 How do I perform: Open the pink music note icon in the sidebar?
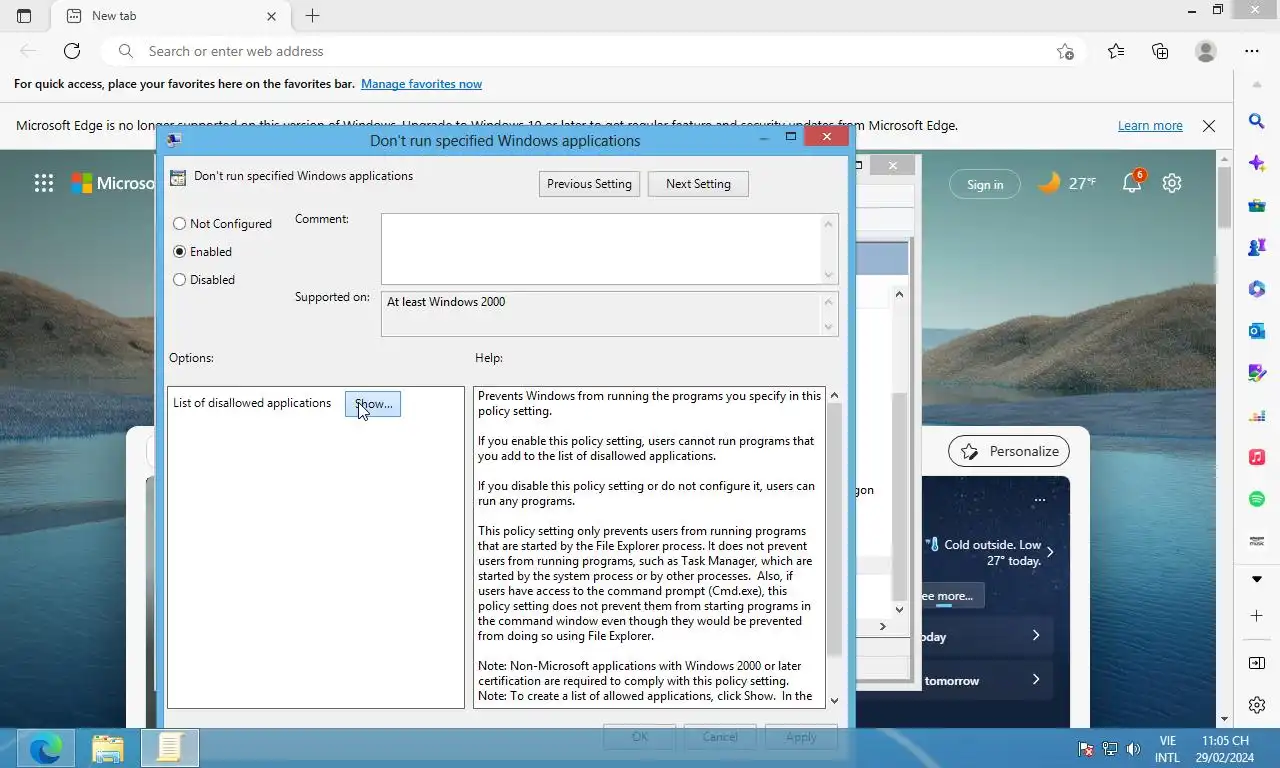pyautogui.click(x=1257, y=457)
